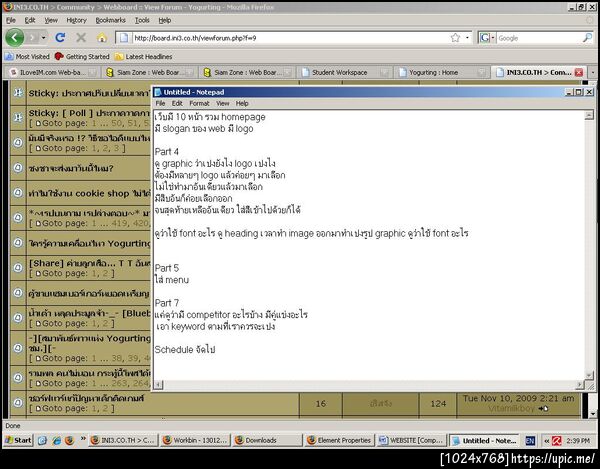Expand hidden tray icons chevron
600x469 pixels.
(x=546, y=441)
